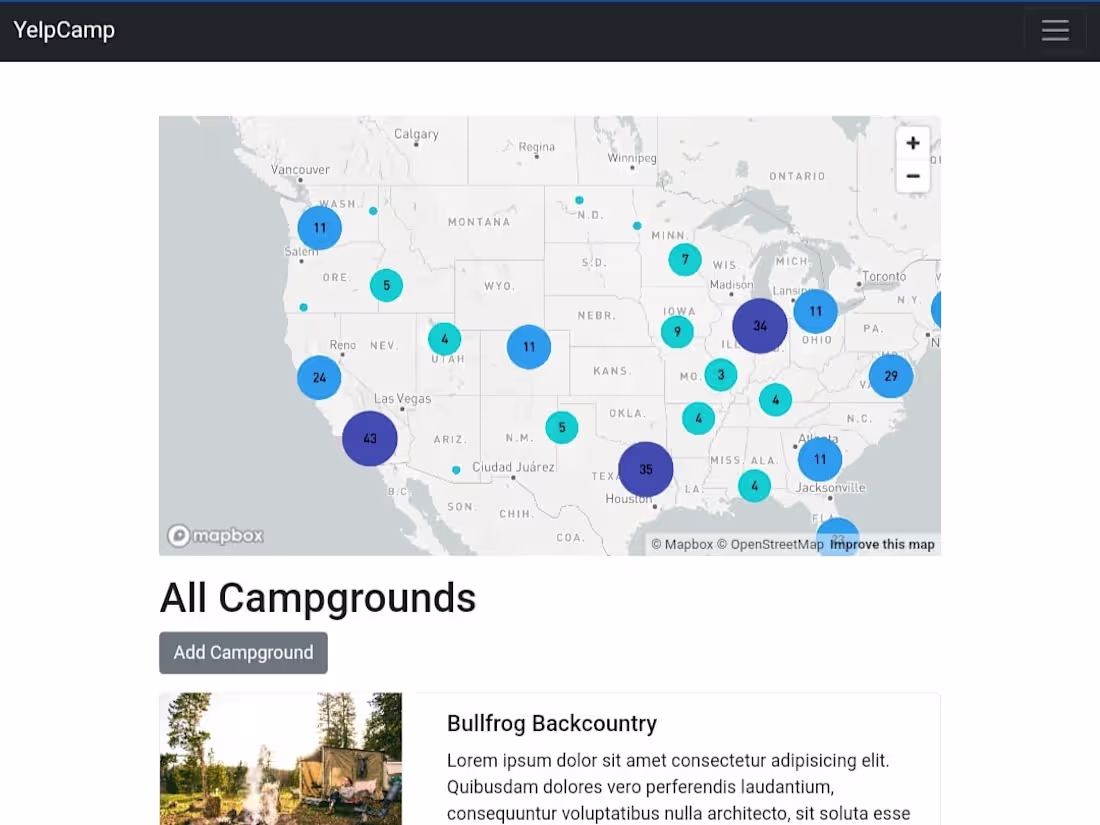
Task: Select the 11 cluster over Washington state
Action: [x=319, y=227]
